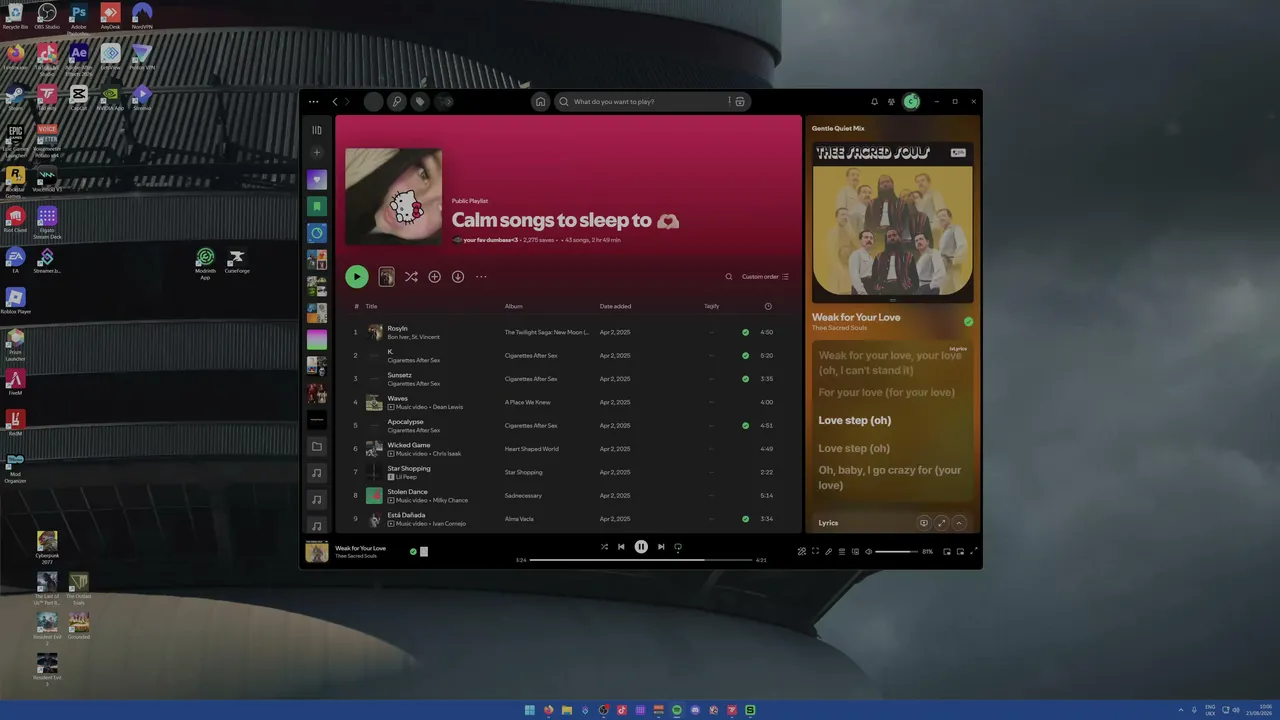
Task: Open connect to a device
Action: (855, 551)
